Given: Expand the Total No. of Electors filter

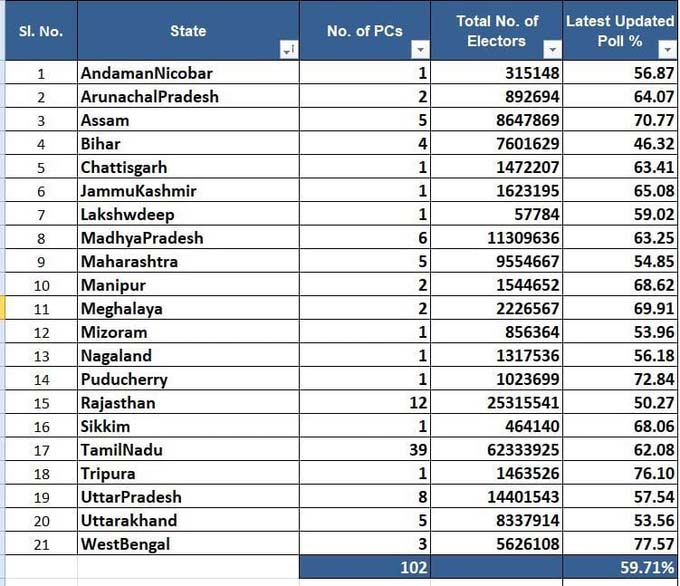Looking at the screenshot, I should [x=552, y=49].
